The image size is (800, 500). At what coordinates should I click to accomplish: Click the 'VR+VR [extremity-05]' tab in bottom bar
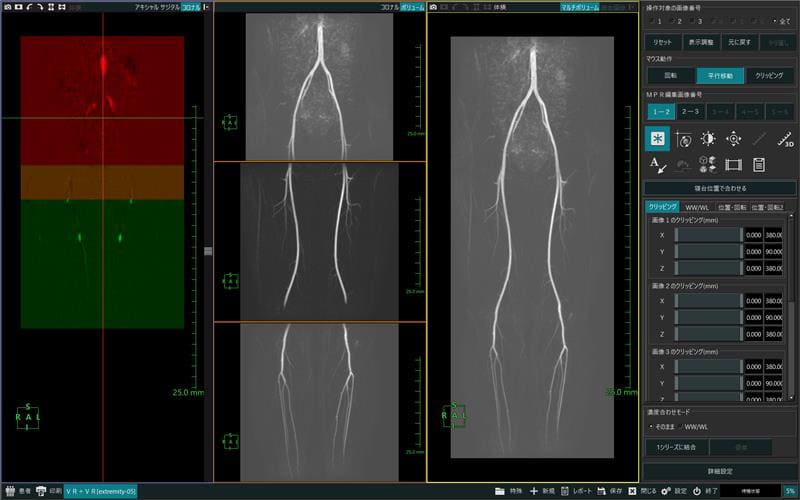101,491
